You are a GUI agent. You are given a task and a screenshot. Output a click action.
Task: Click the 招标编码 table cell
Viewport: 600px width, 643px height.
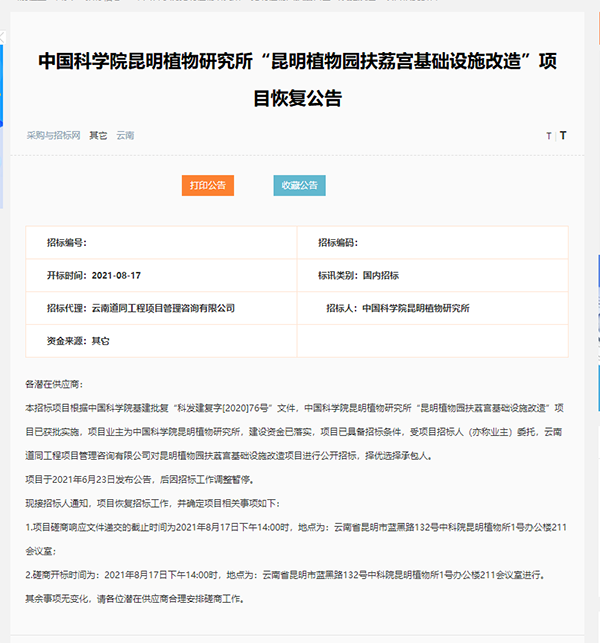tap(432, 243)
